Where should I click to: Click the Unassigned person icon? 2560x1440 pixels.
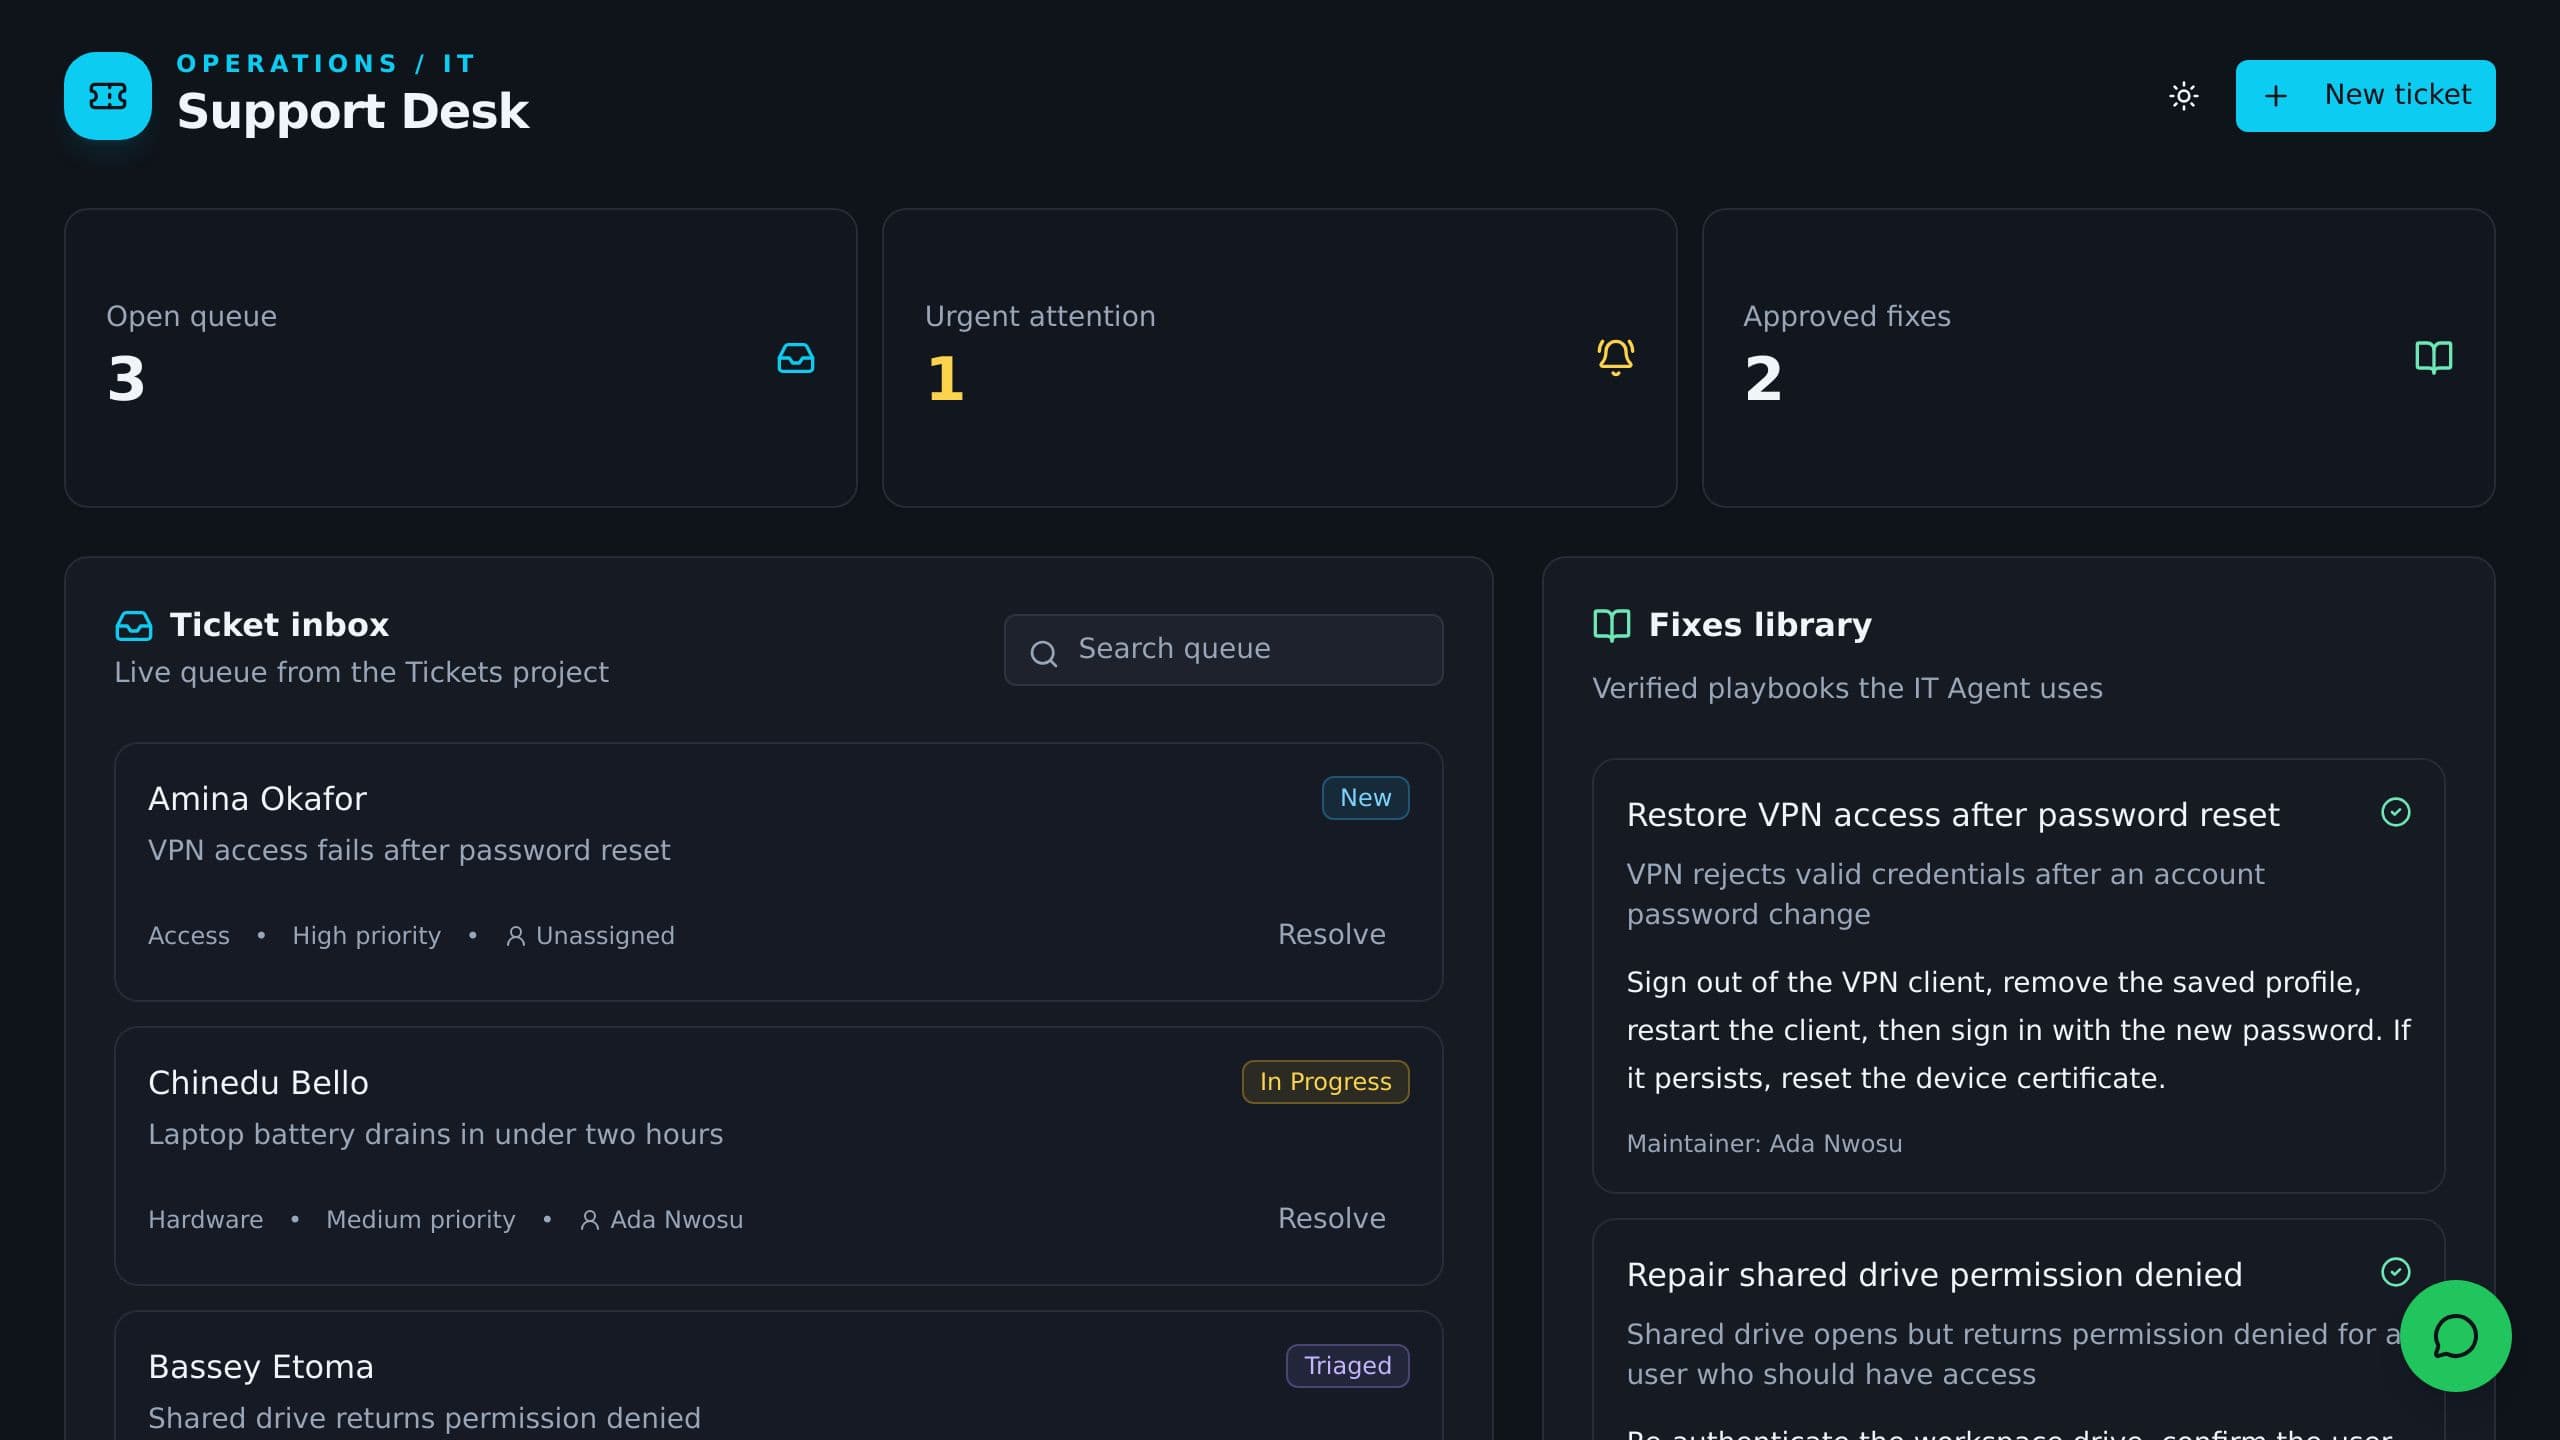point(515,936)
